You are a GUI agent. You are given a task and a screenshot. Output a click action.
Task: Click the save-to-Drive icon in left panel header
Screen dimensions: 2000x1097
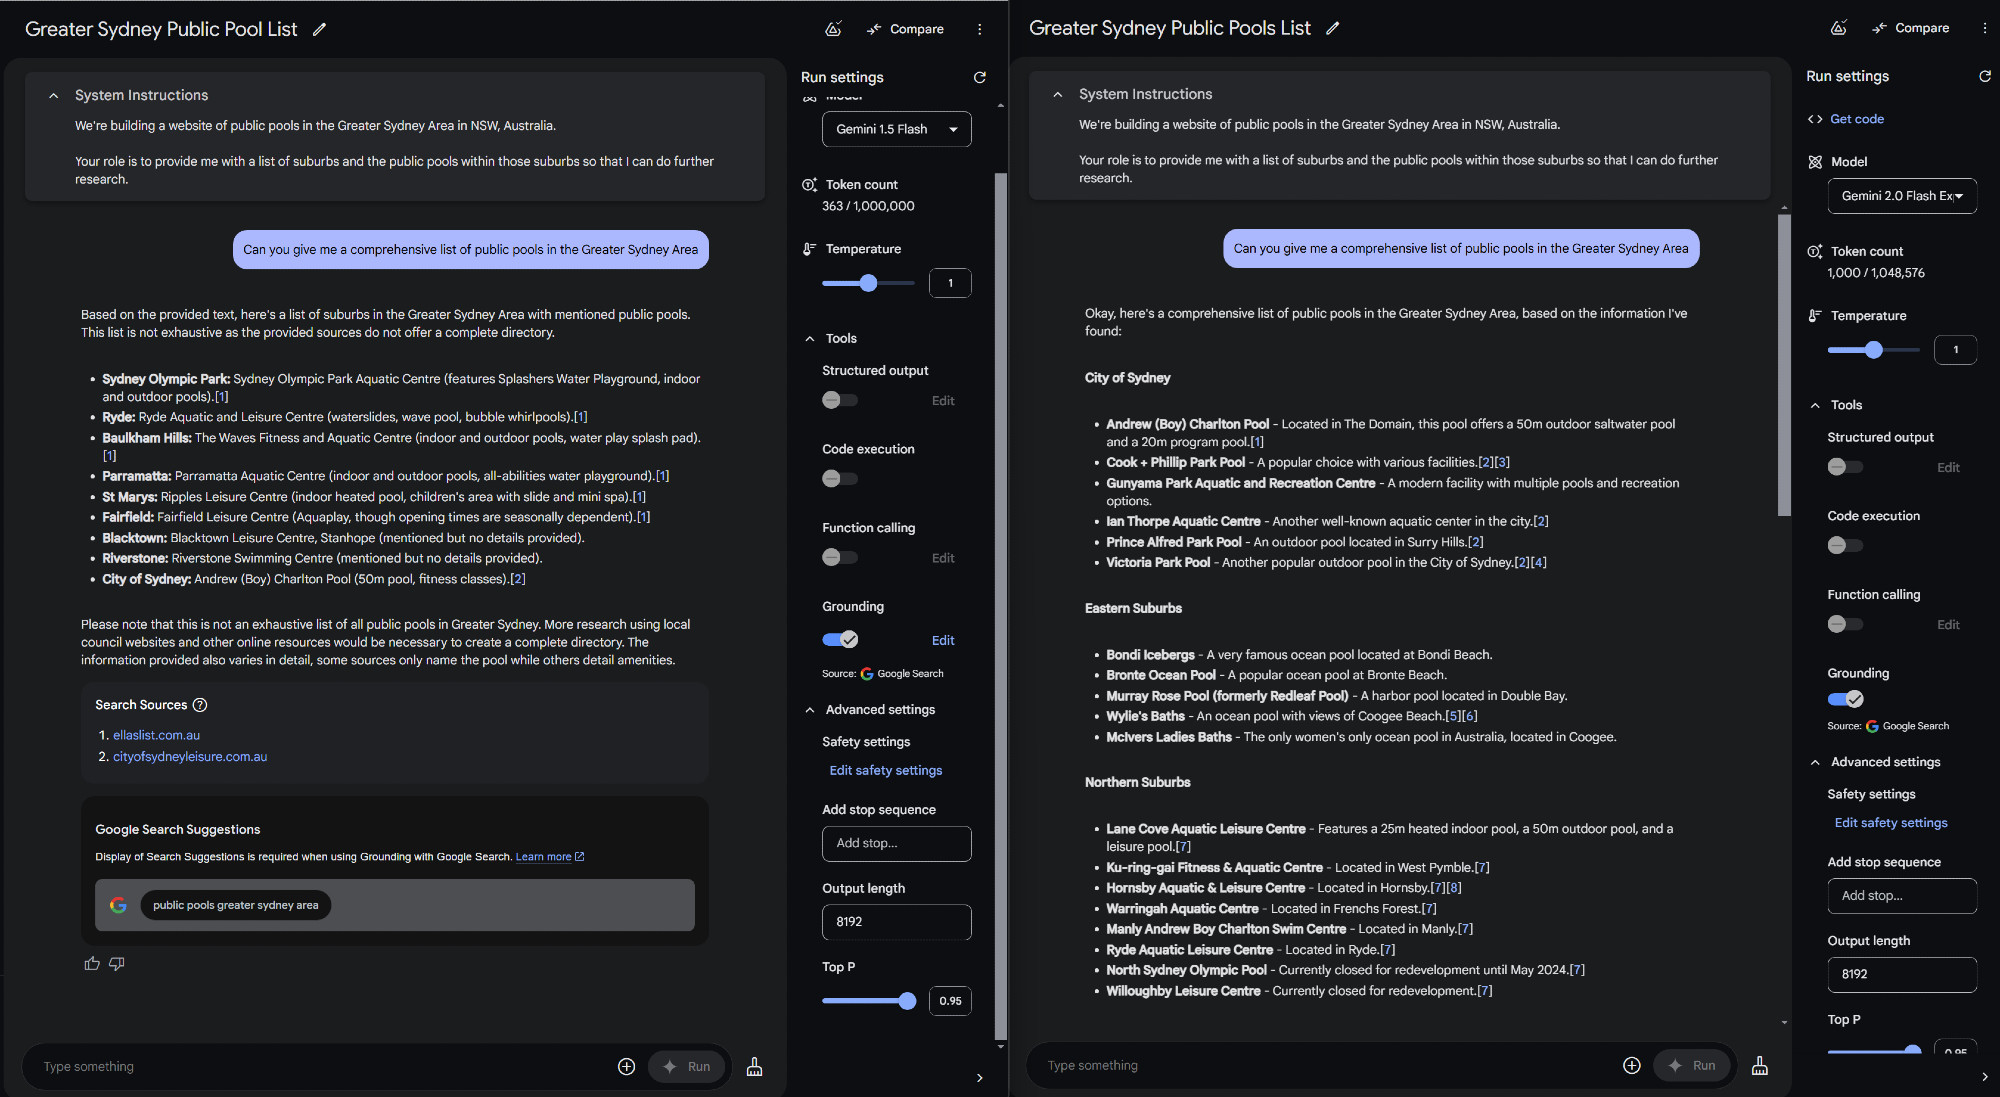tap(833, 29)
